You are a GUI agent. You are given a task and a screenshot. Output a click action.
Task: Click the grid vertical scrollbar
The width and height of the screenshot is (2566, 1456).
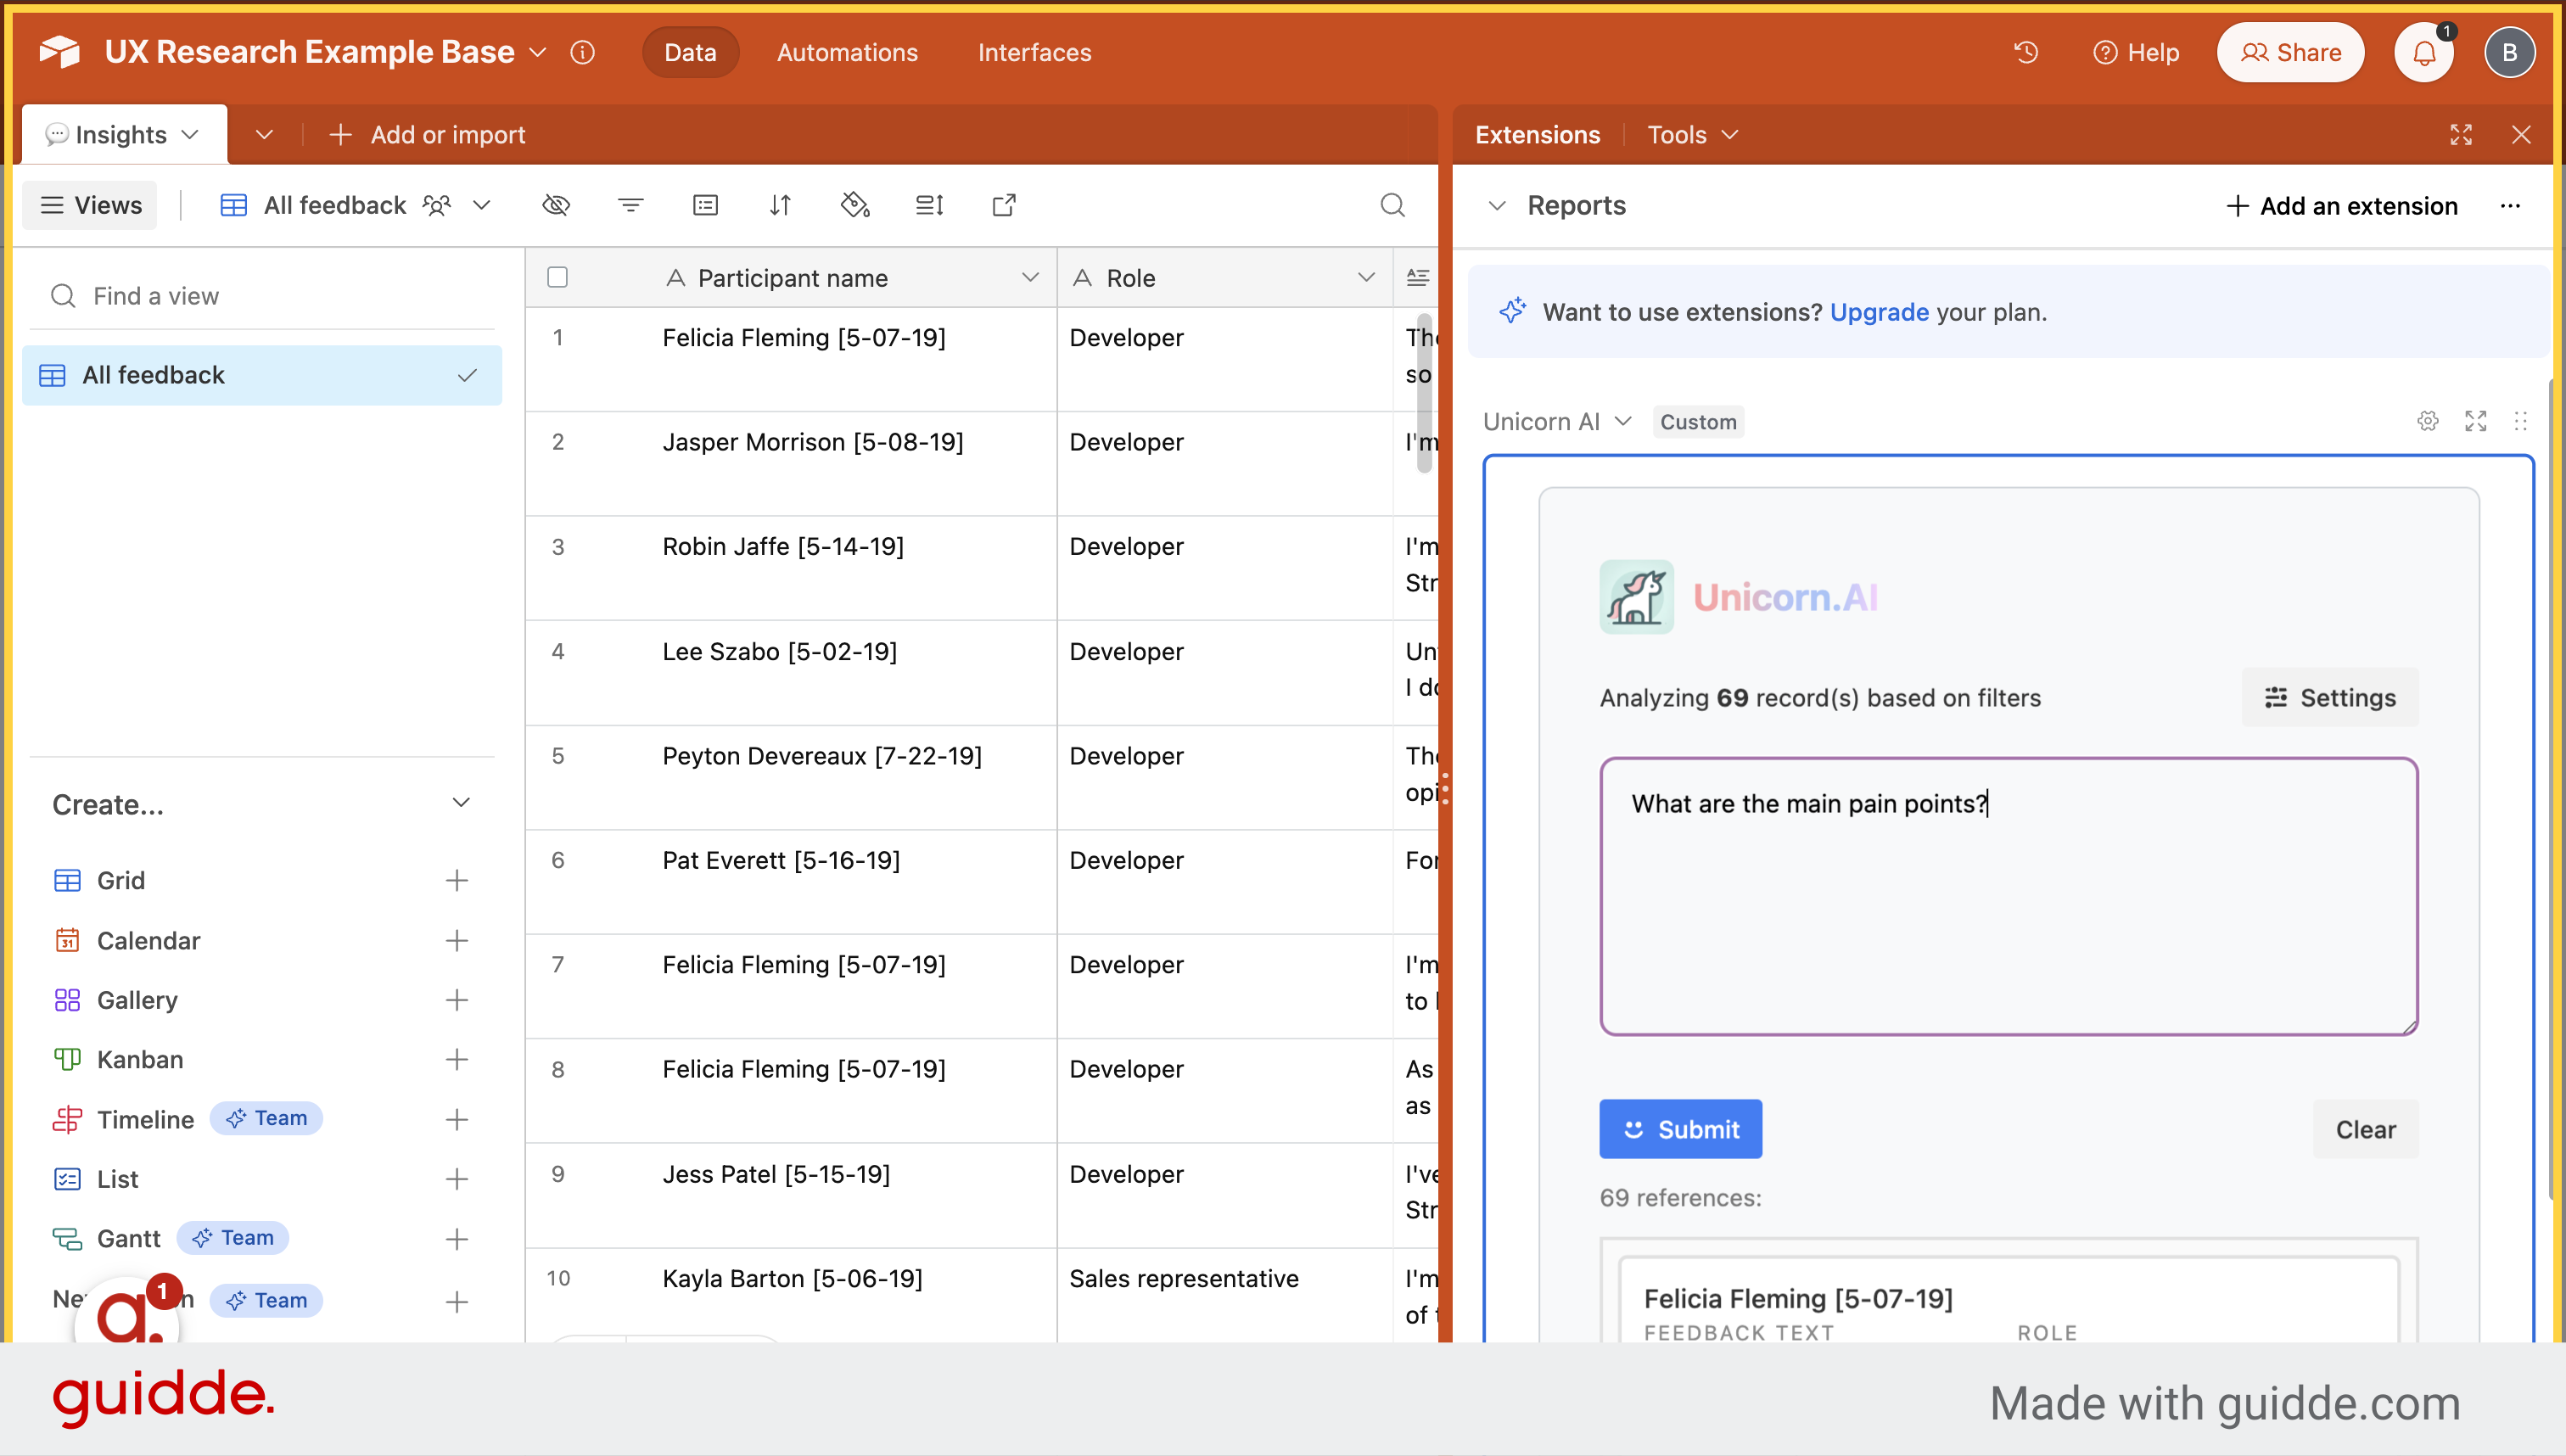coord(1424,394)
